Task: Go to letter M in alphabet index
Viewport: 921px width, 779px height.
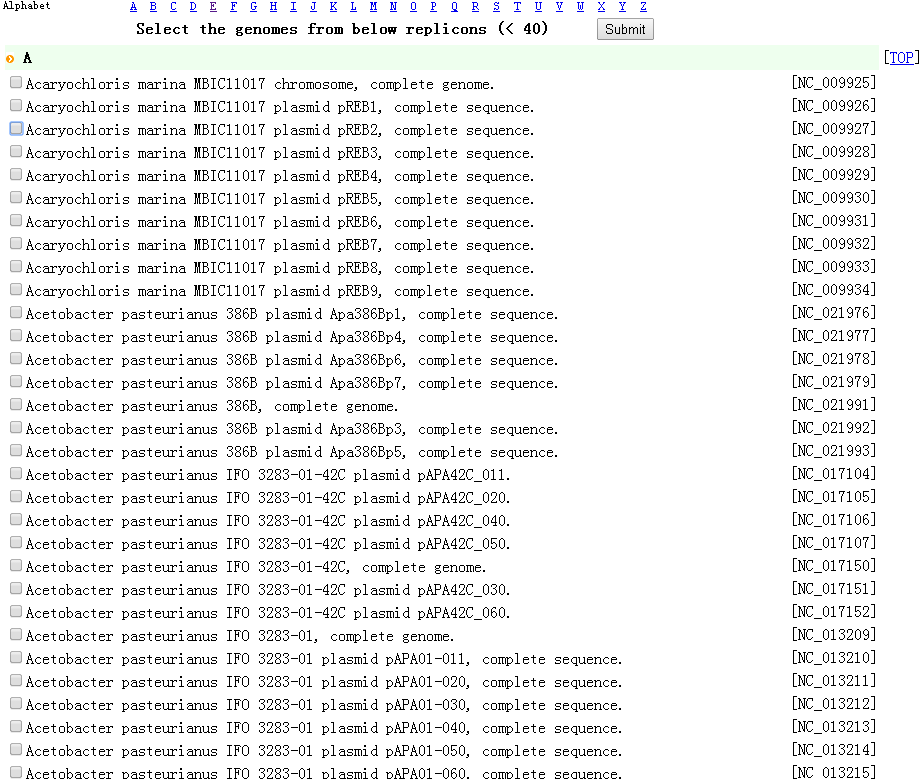Action: click(x=373, y=7)
